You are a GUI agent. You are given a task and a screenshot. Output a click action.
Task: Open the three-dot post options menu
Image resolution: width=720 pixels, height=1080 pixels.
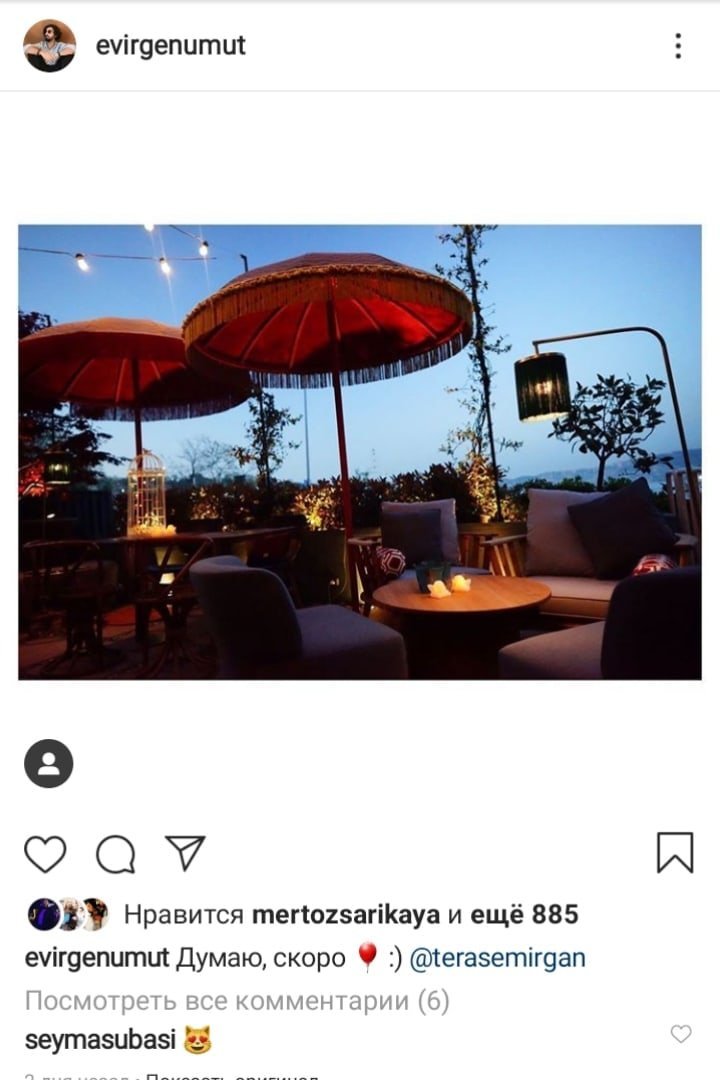coord(678,46)
